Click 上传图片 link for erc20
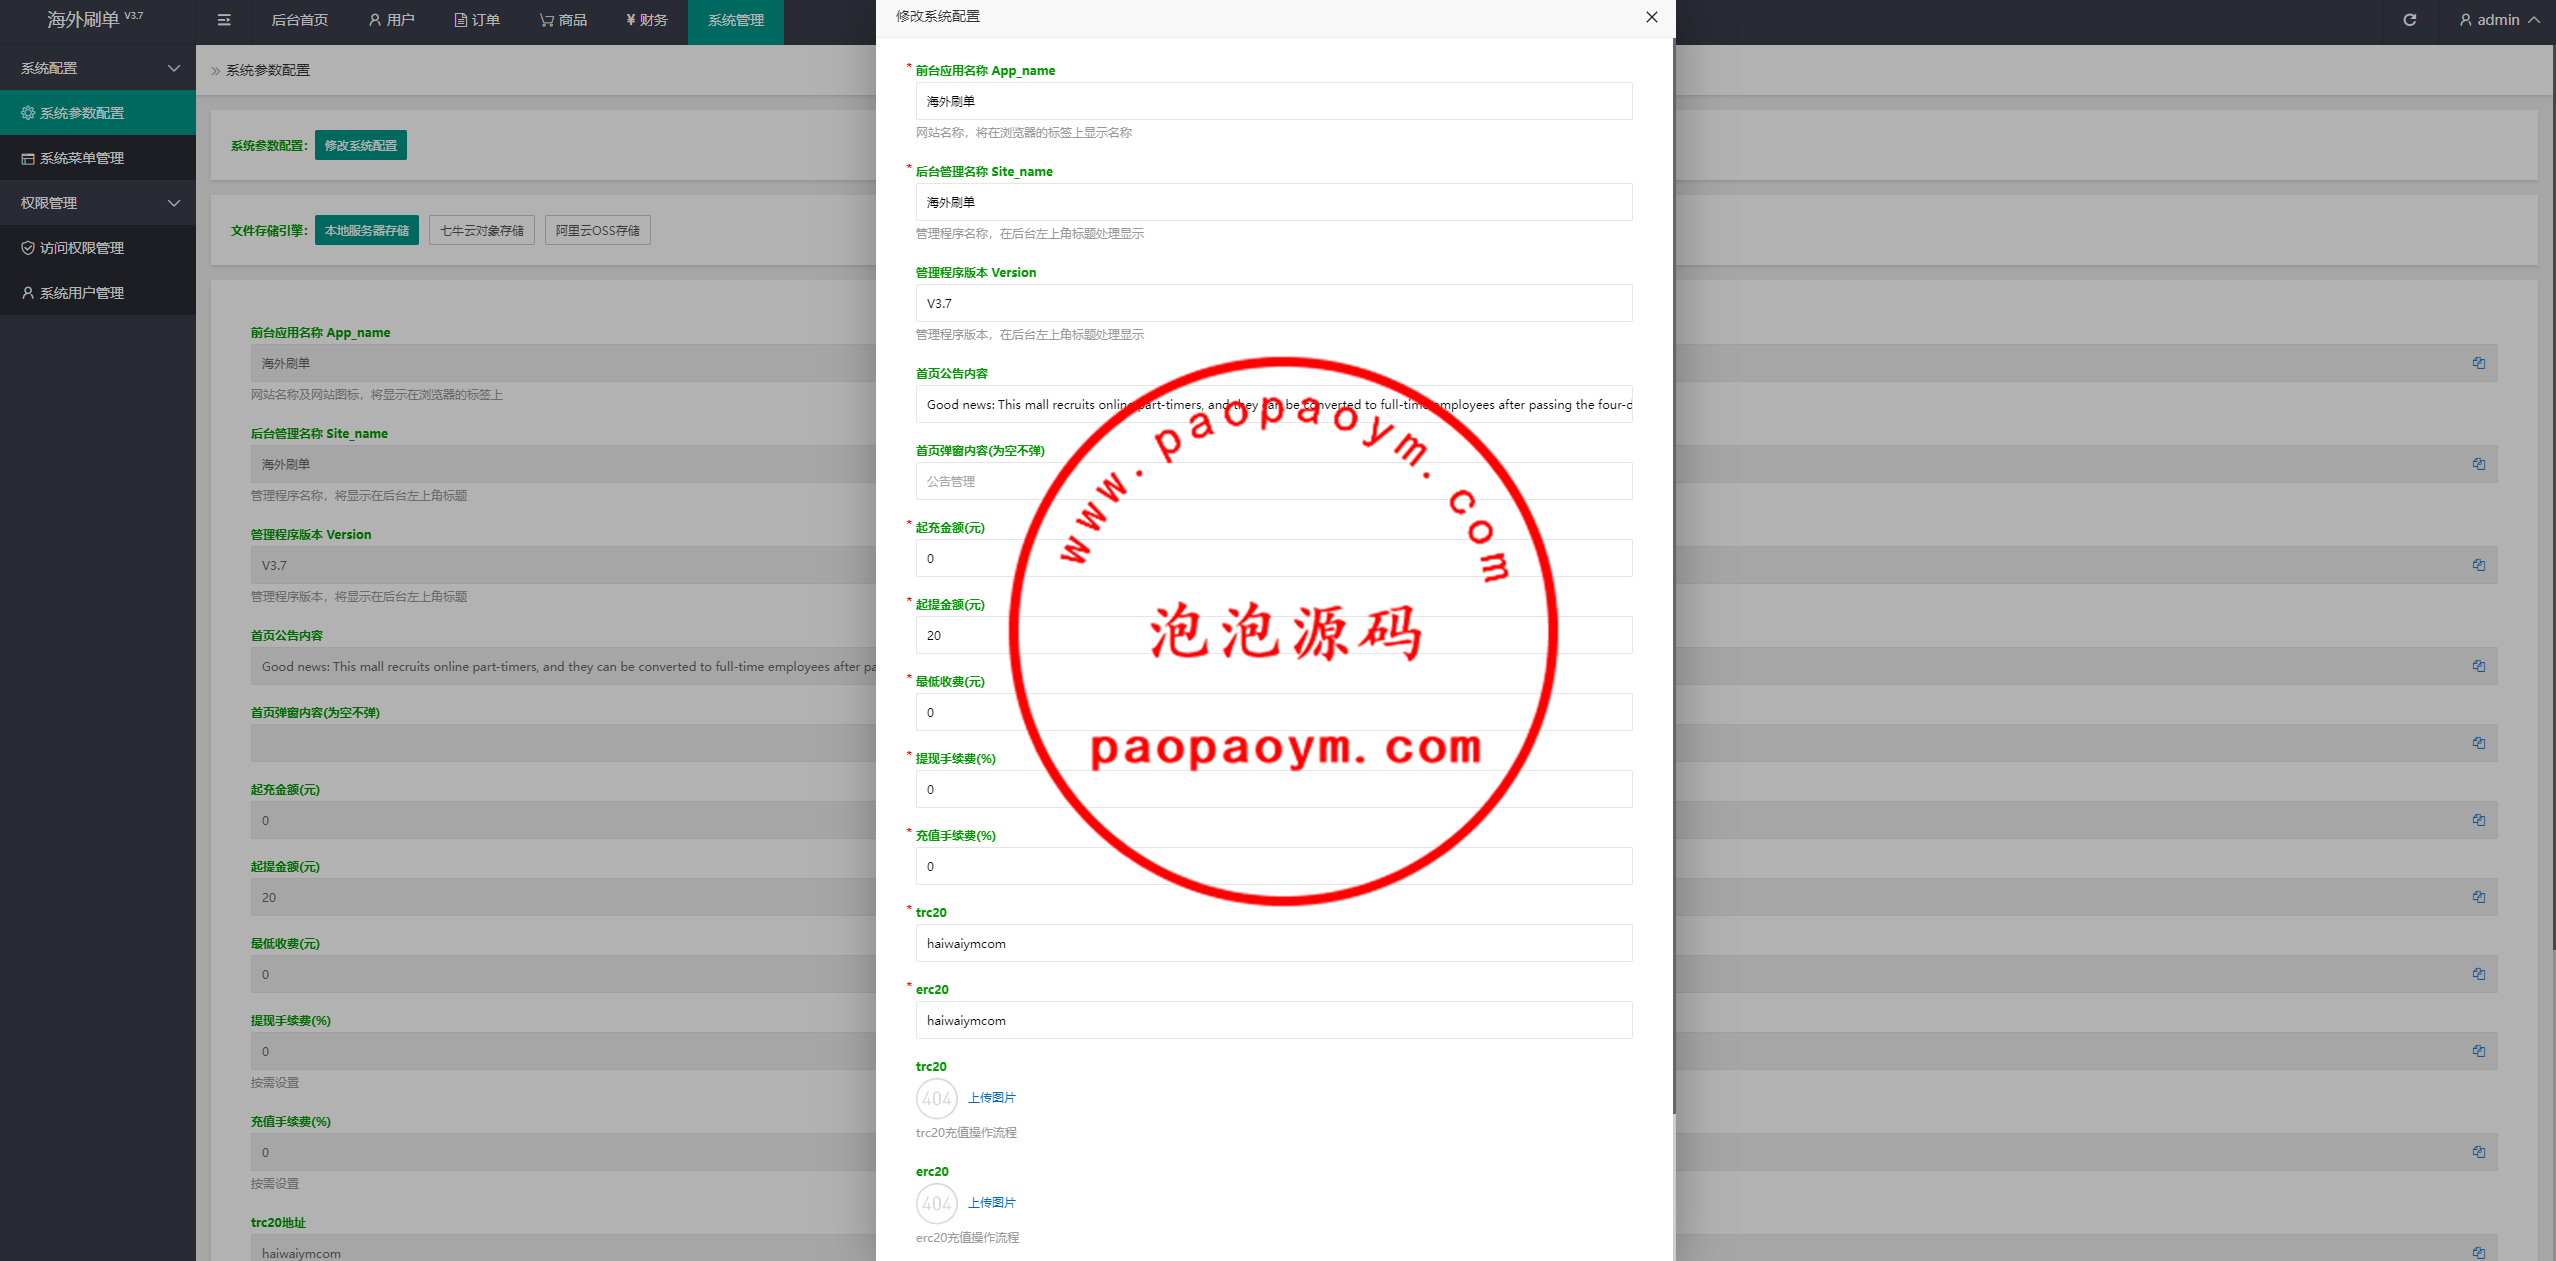 [992, 1203]
